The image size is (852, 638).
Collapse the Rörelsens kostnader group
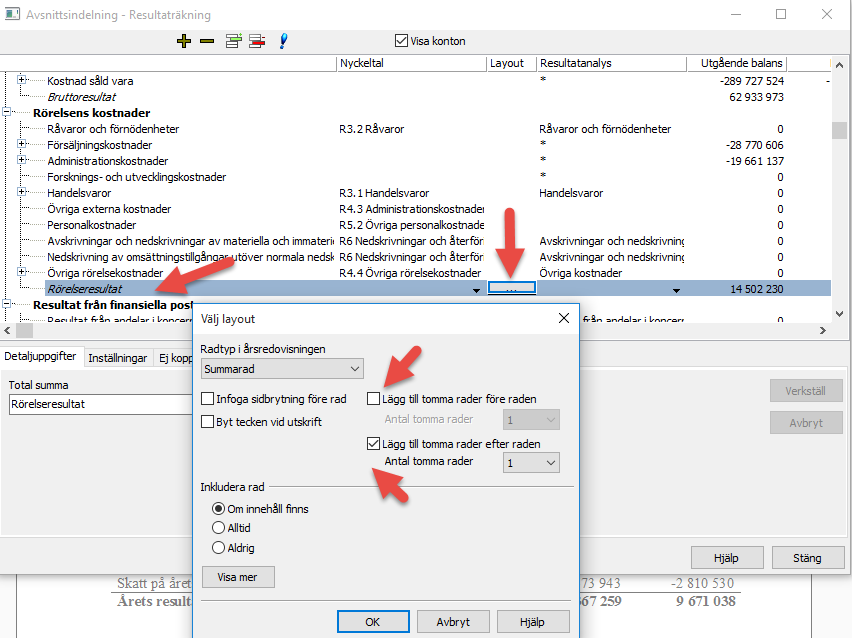(7, 112)
